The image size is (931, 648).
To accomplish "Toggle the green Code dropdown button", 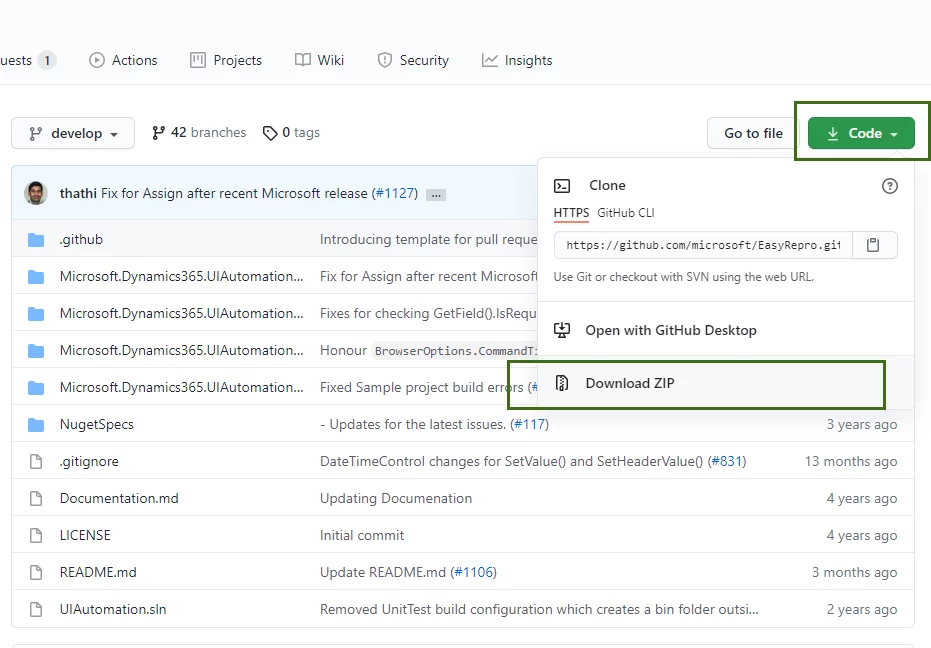I will [x=861, y=133].
